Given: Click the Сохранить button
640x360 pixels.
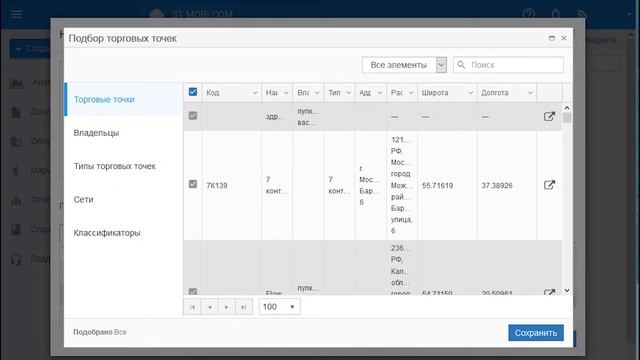Looking at the screenshot, I should coord(536,333).
